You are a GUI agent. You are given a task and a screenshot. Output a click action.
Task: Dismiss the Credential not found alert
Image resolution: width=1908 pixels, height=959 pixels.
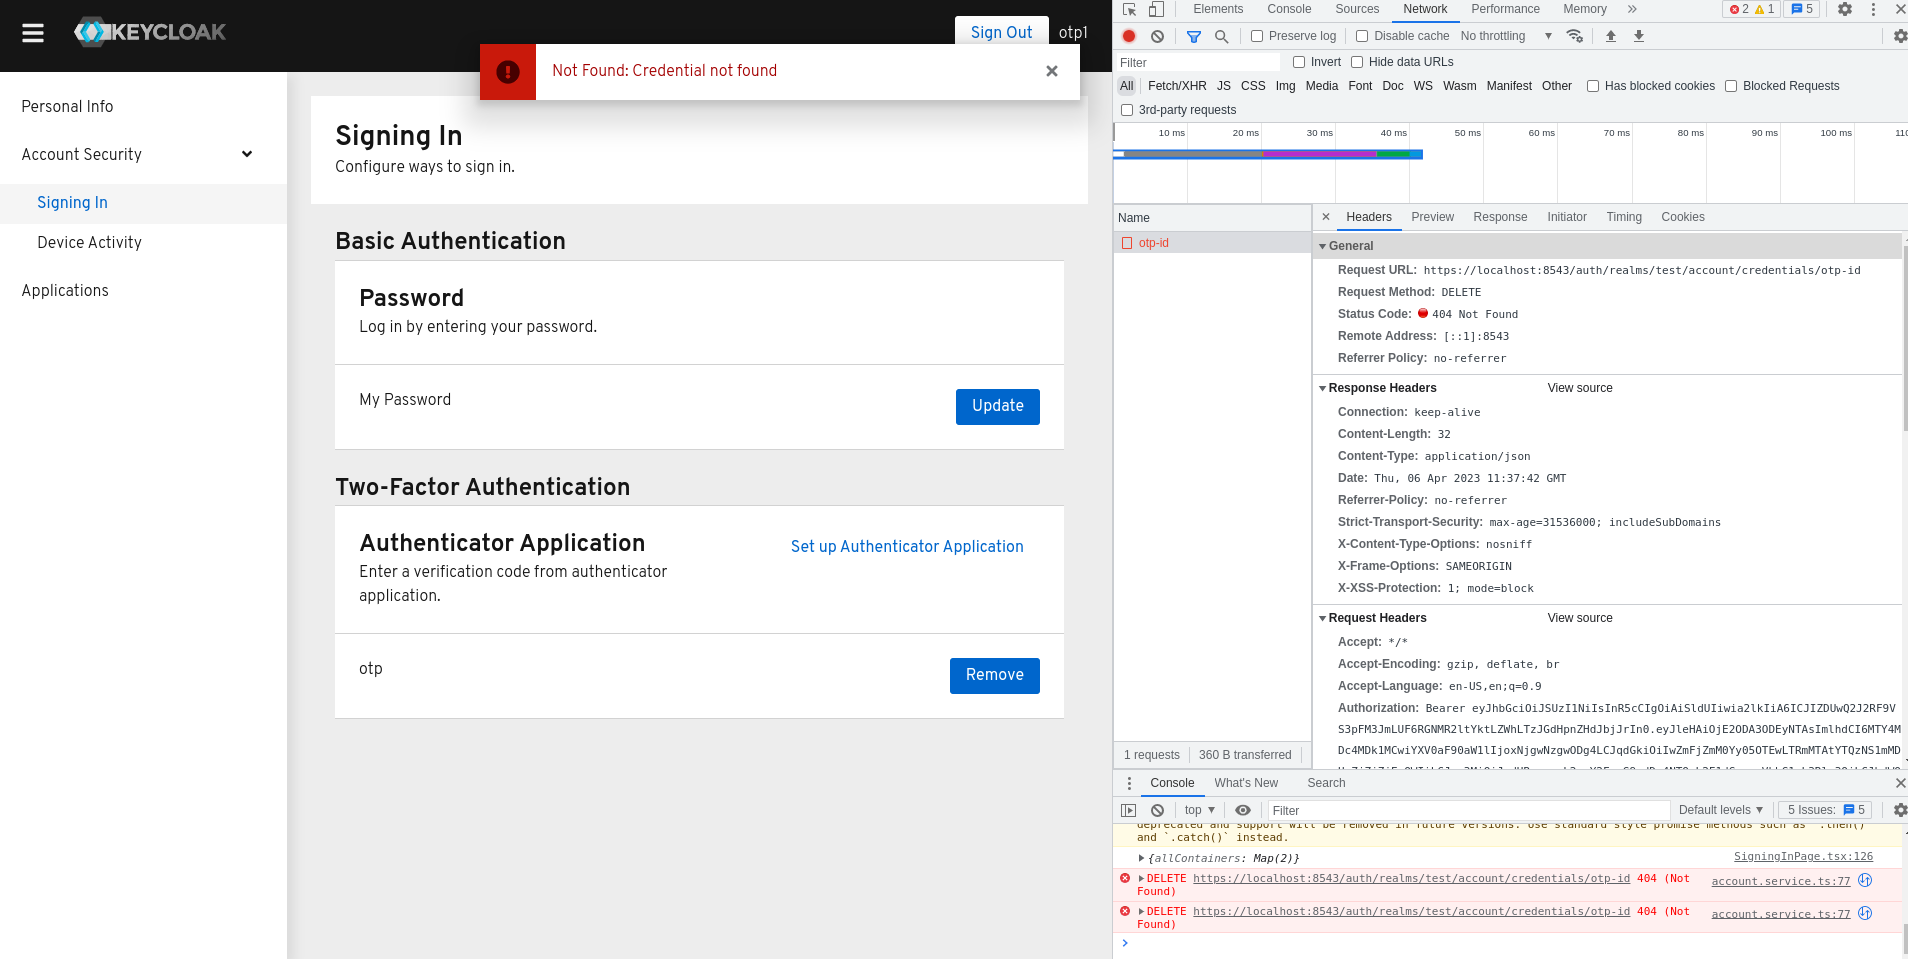point(1051,71)
